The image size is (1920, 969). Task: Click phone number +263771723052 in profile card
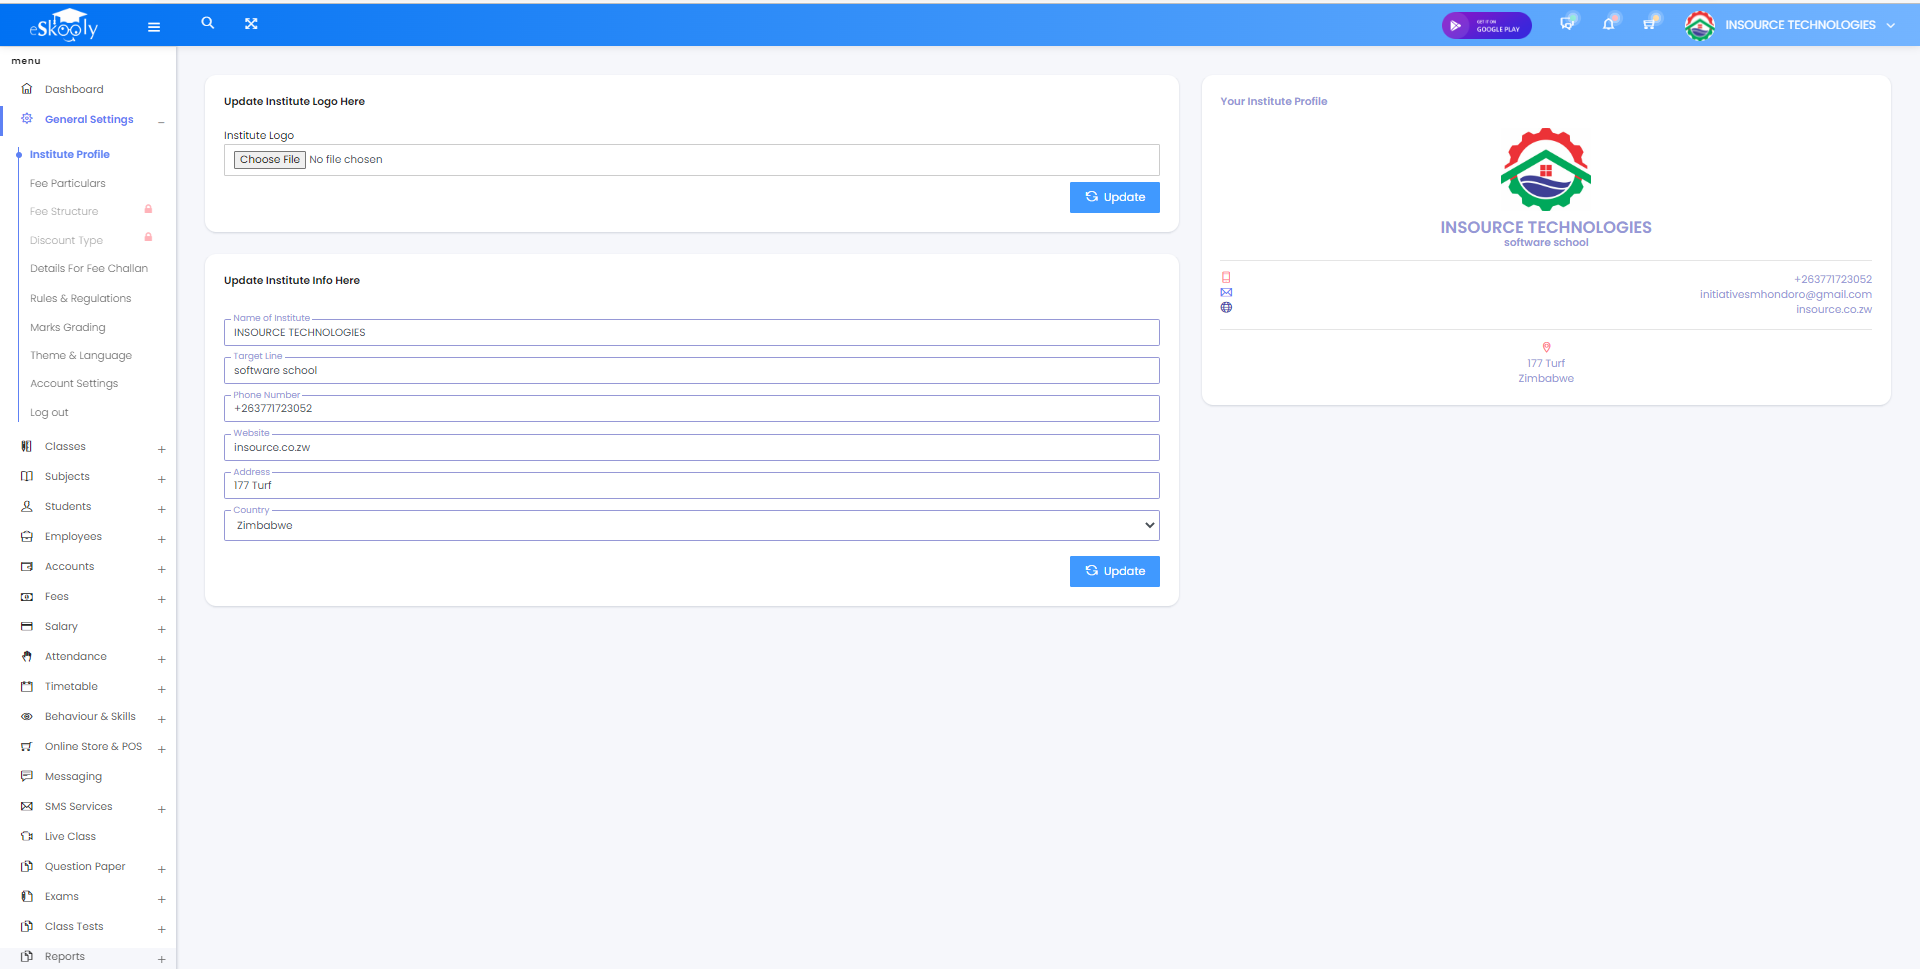pos(1832,279)
